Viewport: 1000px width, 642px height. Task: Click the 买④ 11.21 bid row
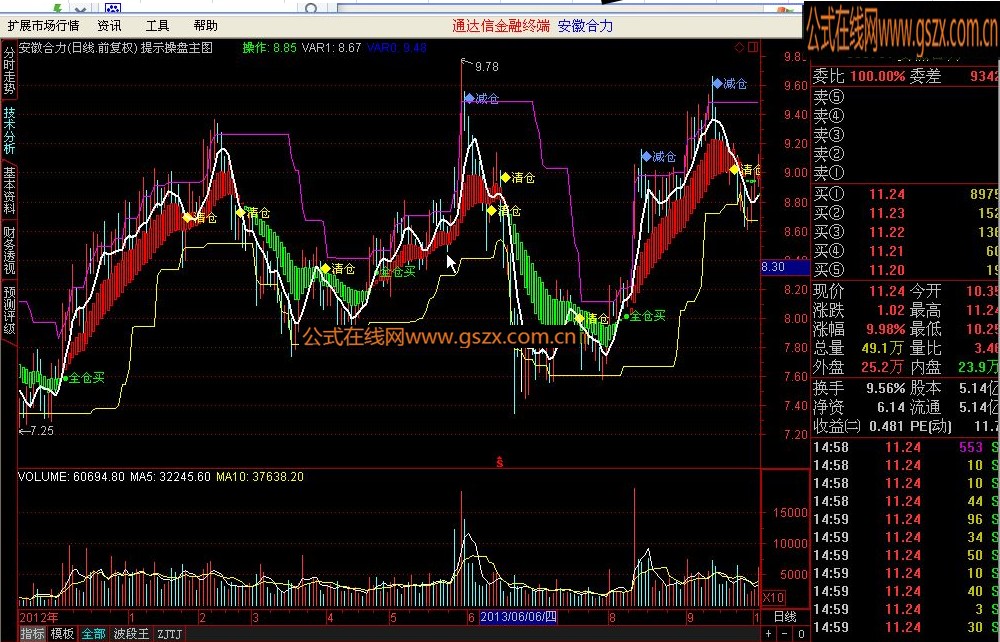pos(905,251)
